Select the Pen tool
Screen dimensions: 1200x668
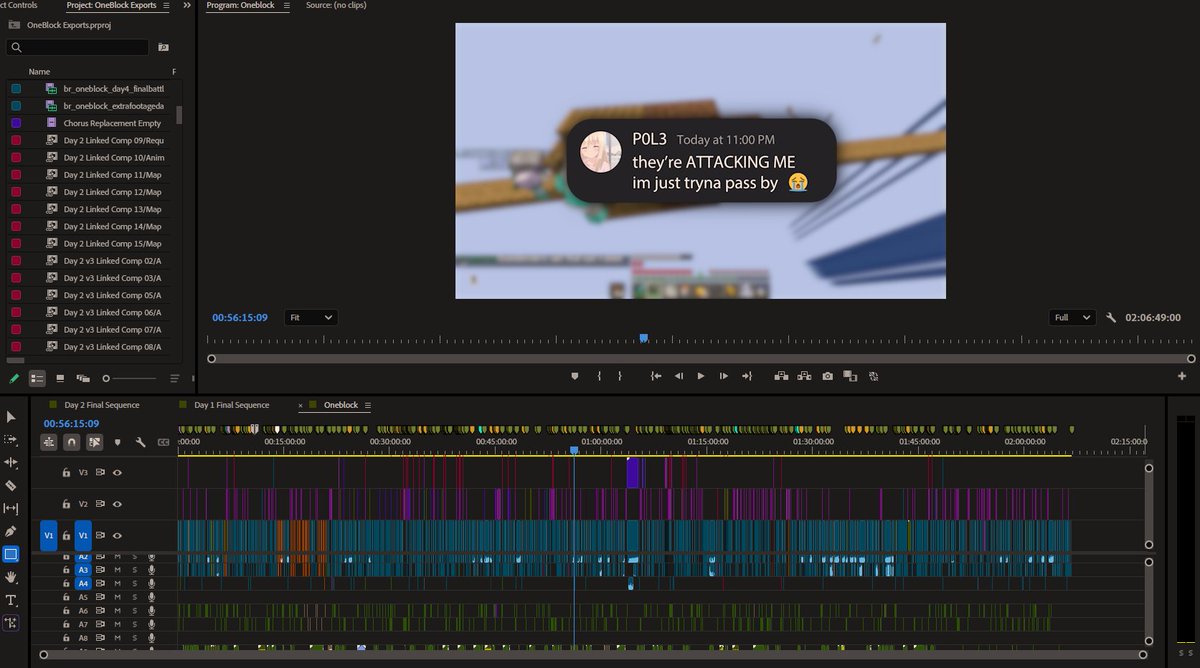click(x=11, y=531)
